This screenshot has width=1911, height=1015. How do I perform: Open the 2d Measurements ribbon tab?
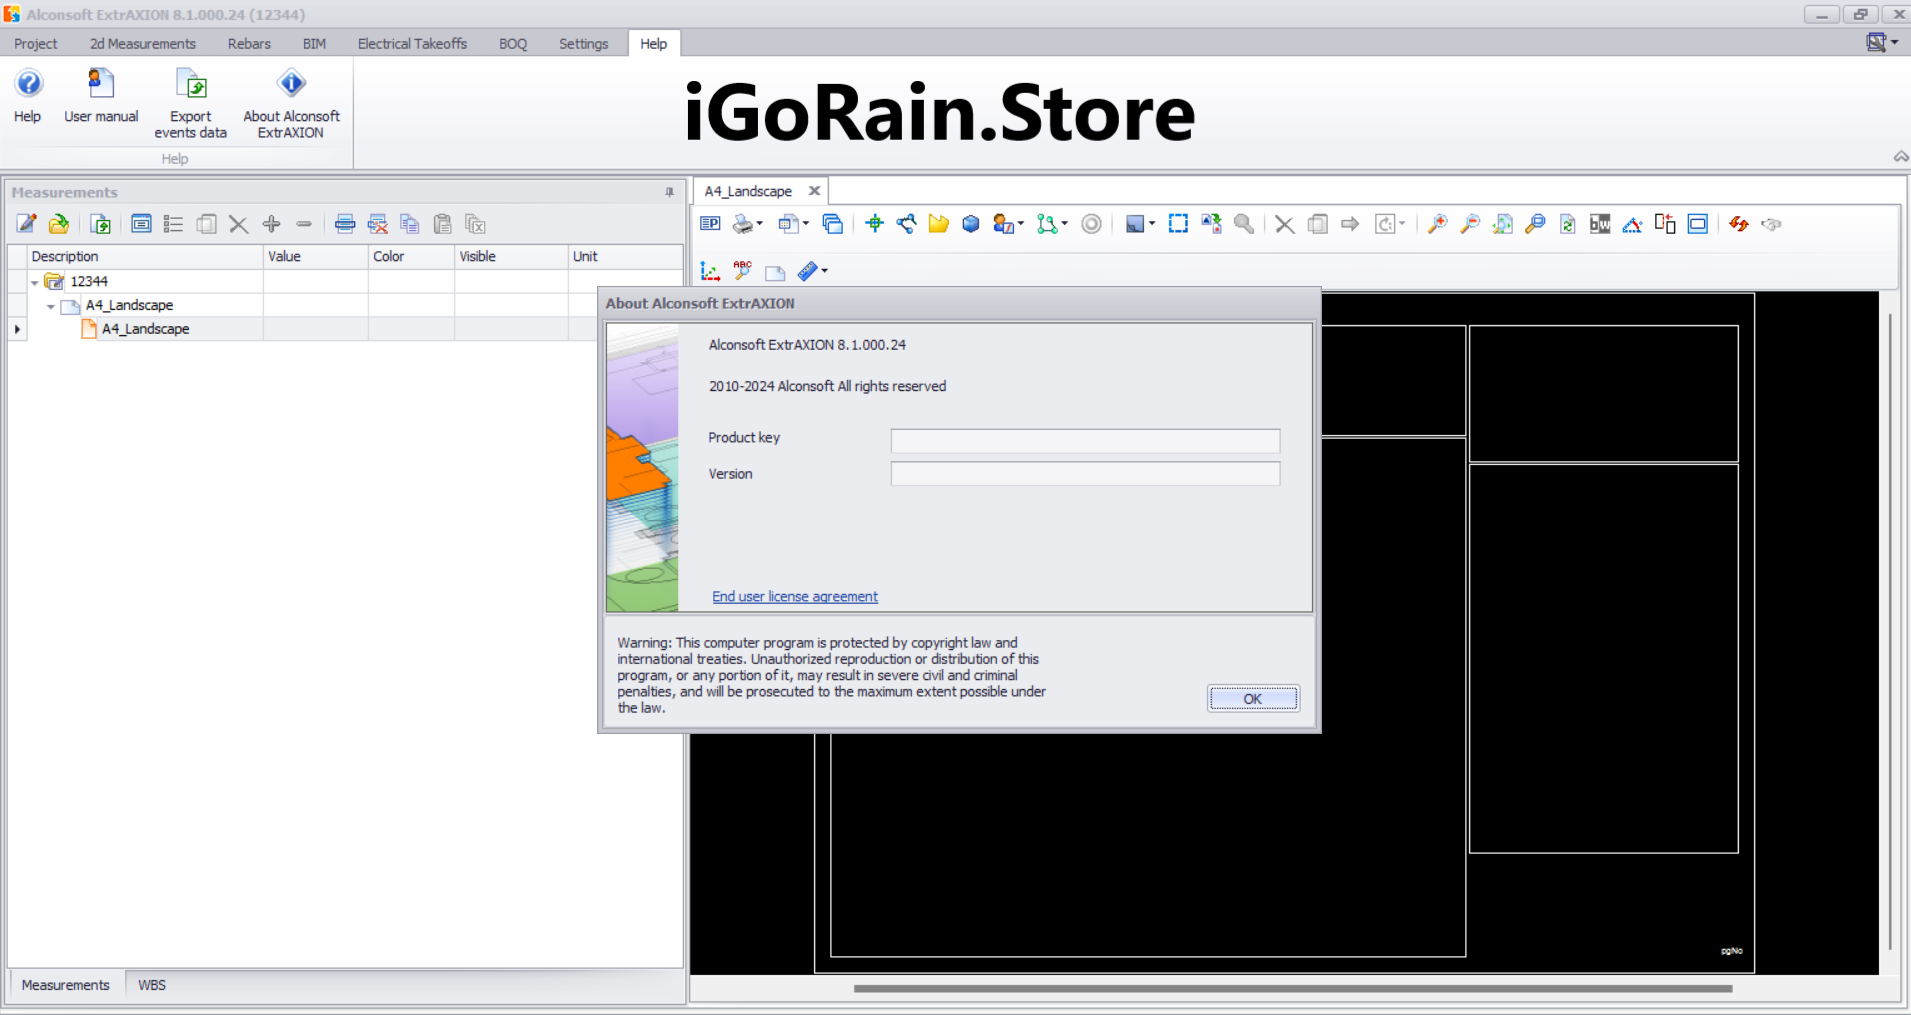pyautogui.click(x=142, y=44)
